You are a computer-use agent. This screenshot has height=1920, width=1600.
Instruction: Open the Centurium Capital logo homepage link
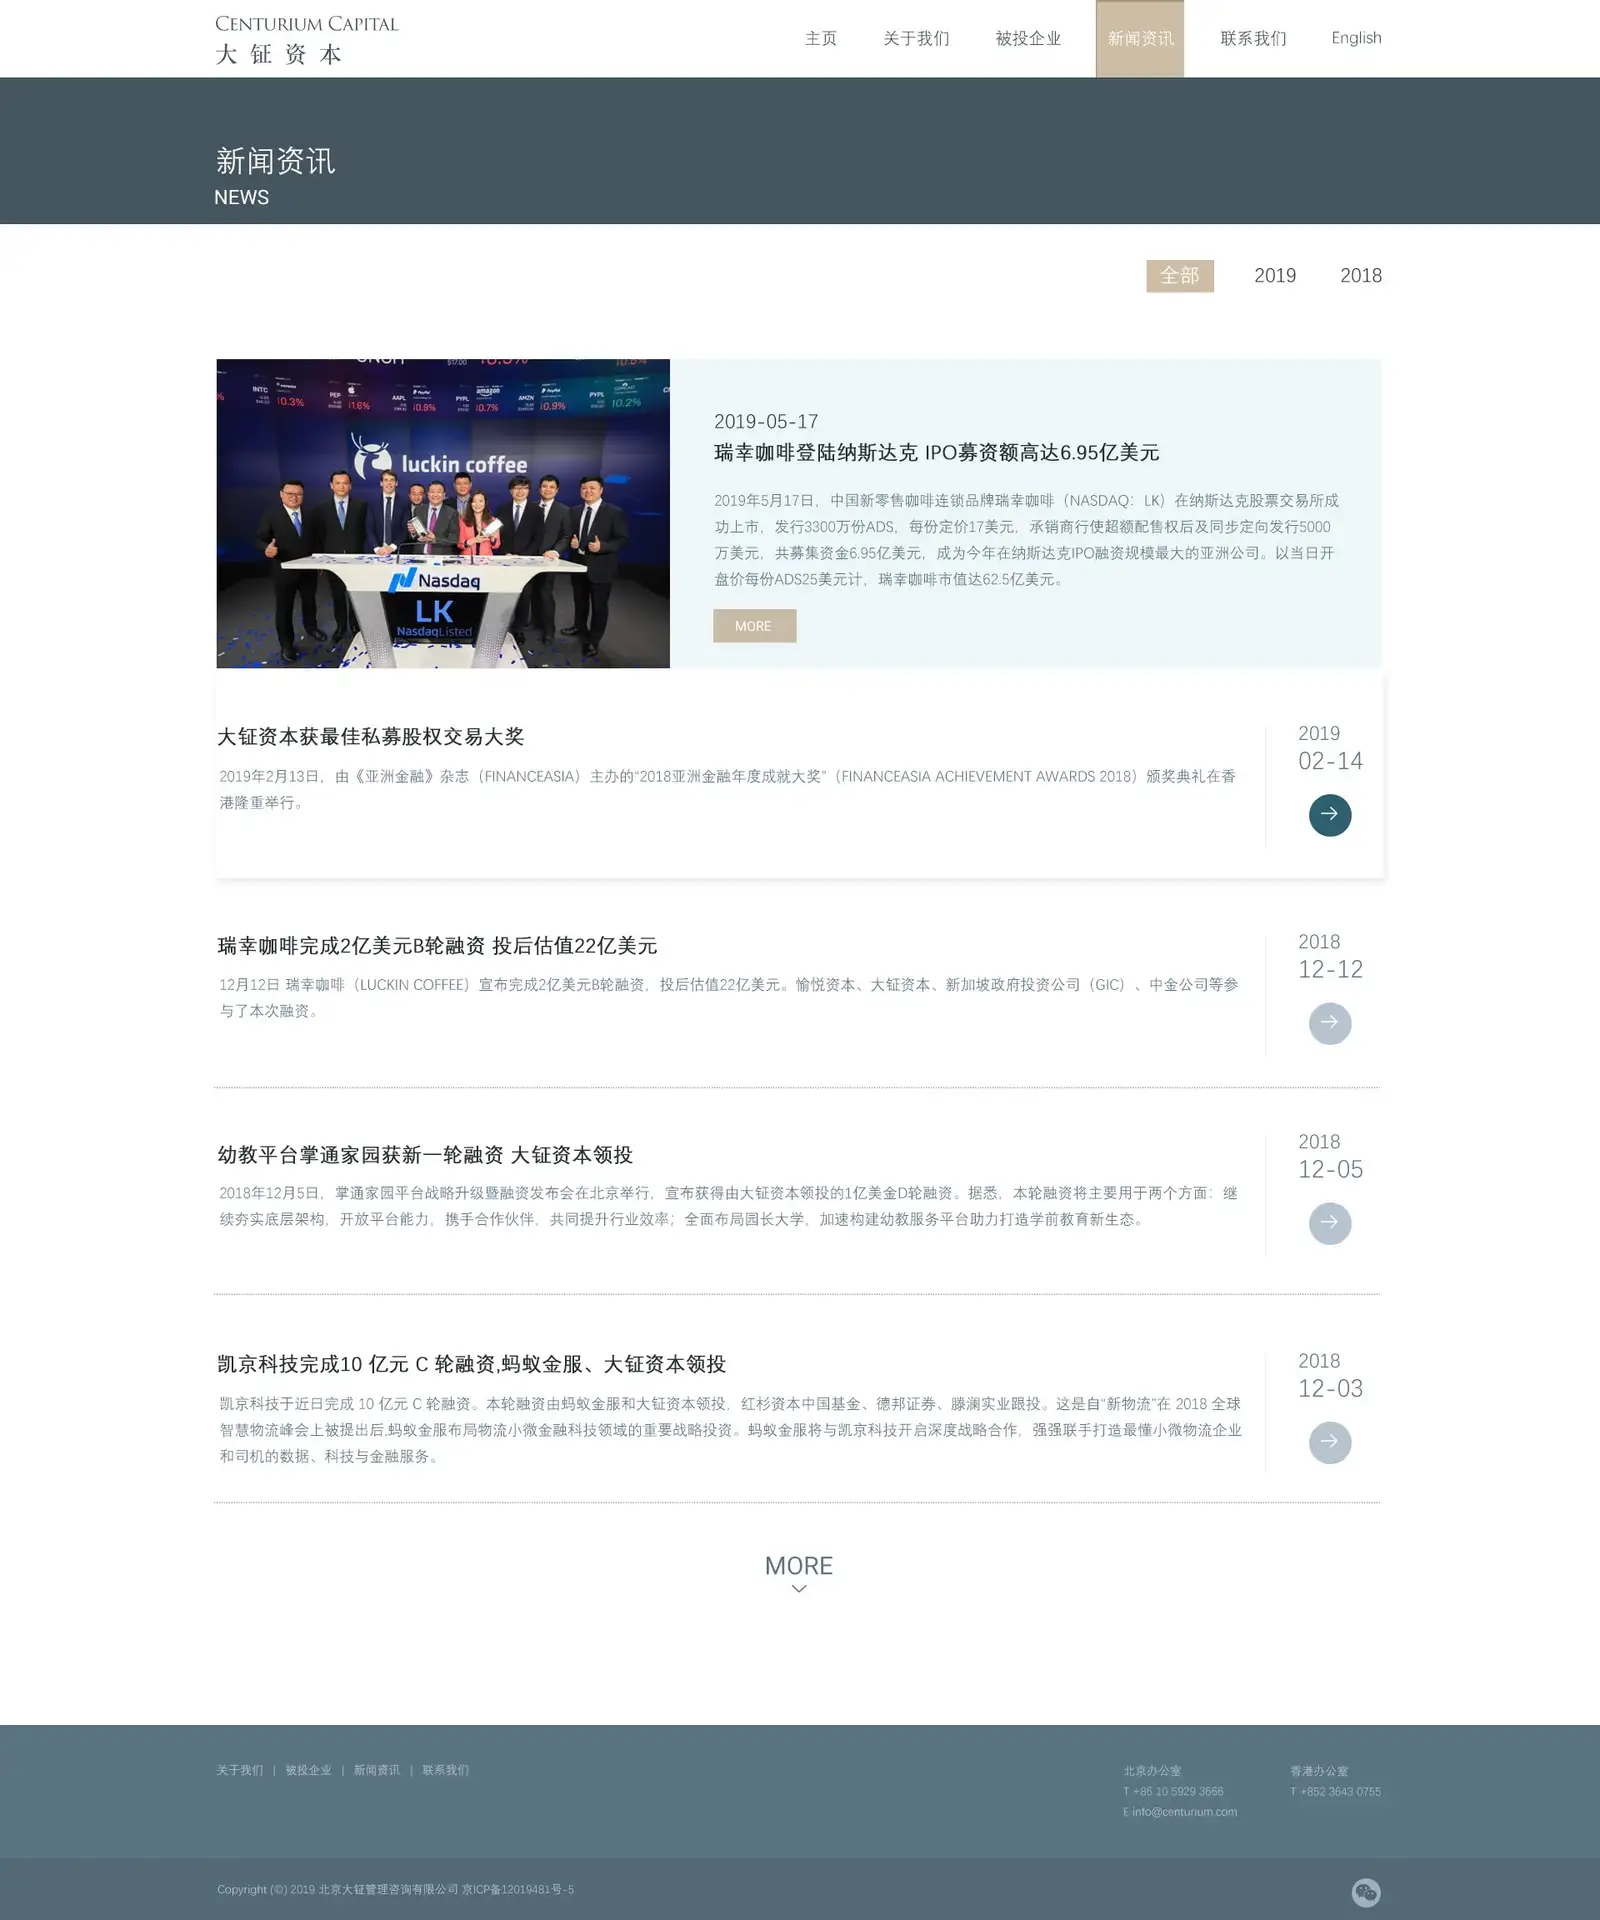coord(306,40)
